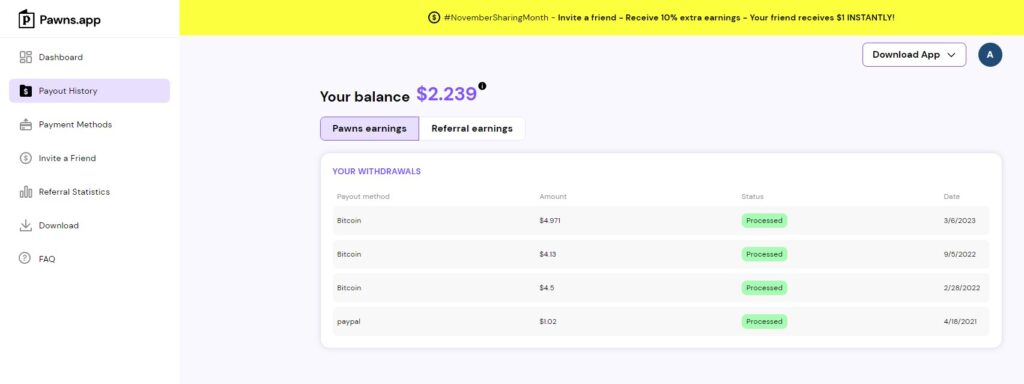Go to Payment Methods page
Viewport: 1024px width, 384px height.
(x=89, y=125)
